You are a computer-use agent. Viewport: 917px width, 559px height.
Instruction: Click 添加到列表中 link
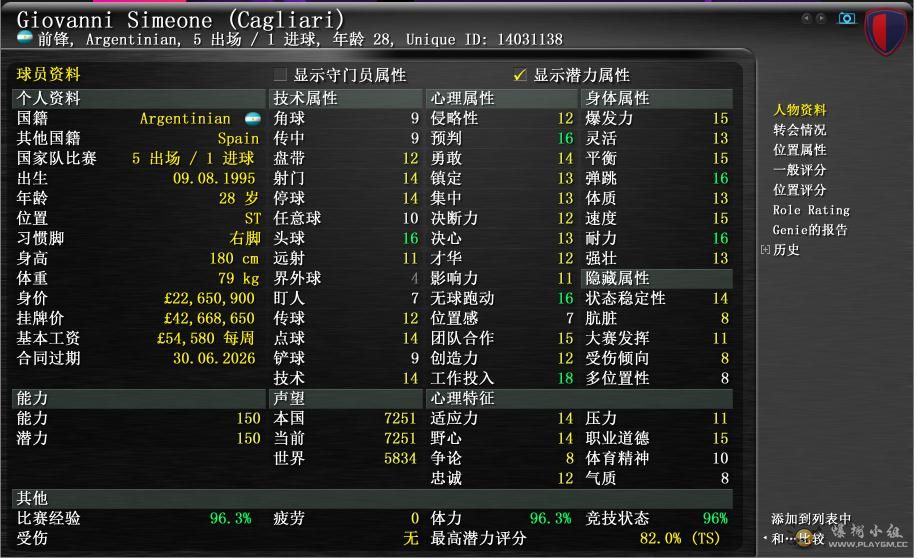(811, 519)
